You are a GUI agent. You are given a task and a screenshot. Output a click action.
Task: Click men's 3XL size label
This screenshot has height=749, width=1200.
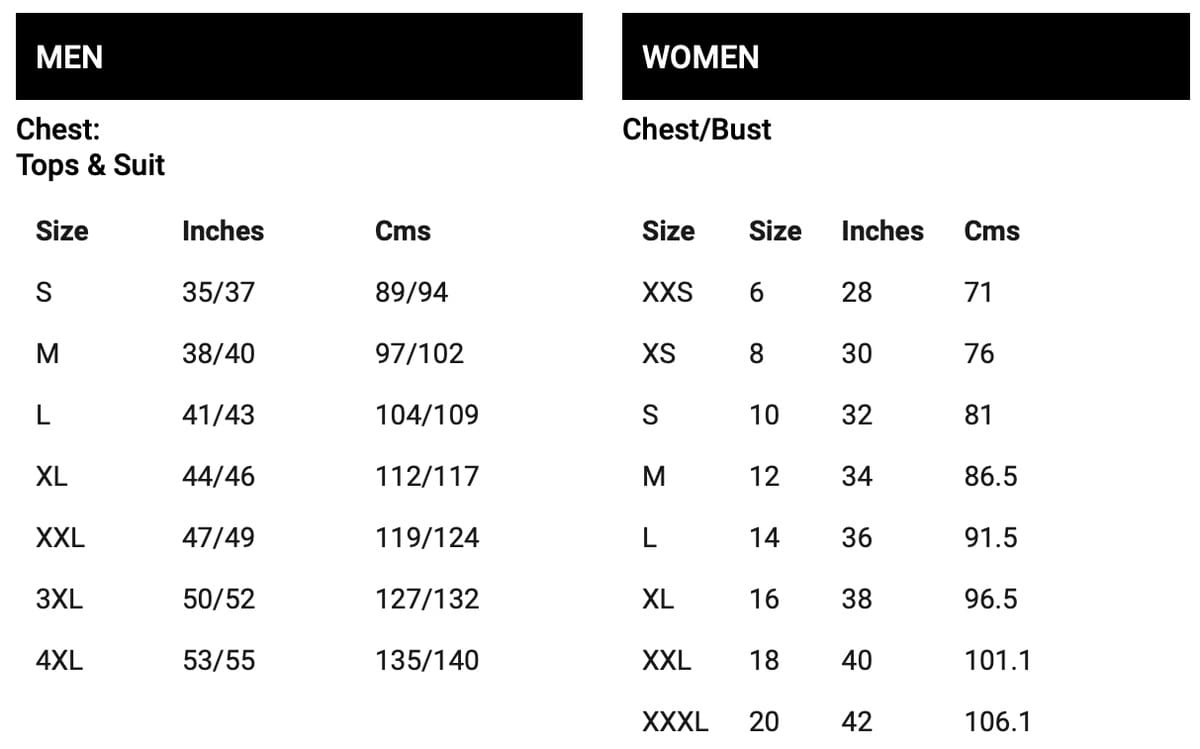click(x=59, y=600)
